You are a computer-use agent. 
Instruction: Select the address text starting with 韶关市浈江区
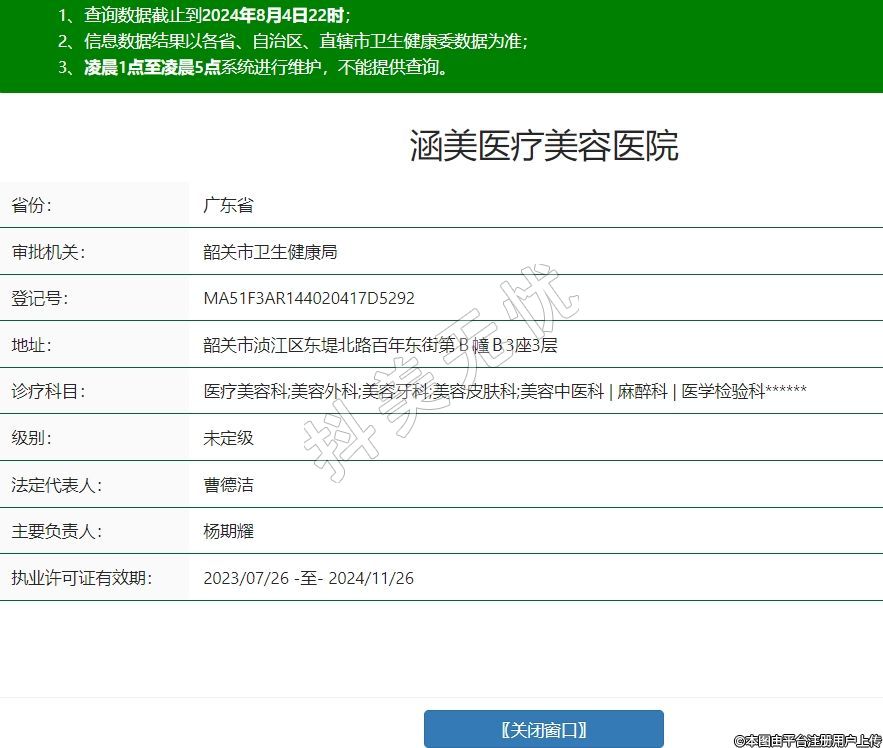[x=380, y=345]
